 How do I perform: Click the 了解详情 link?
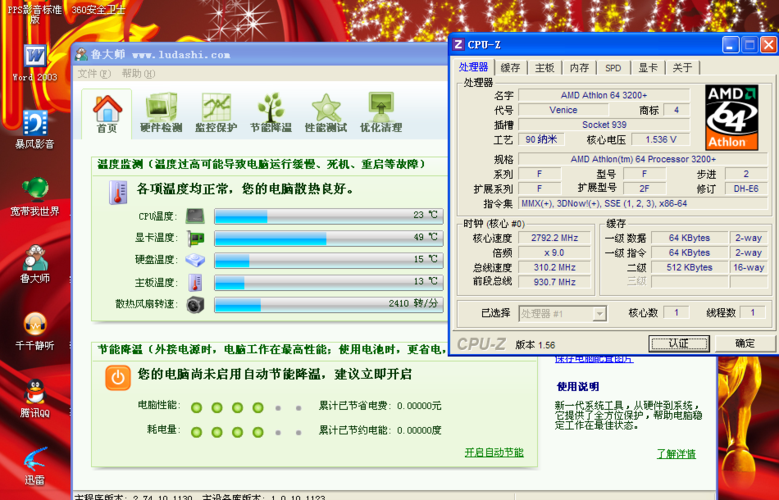(x=676, y=453)
